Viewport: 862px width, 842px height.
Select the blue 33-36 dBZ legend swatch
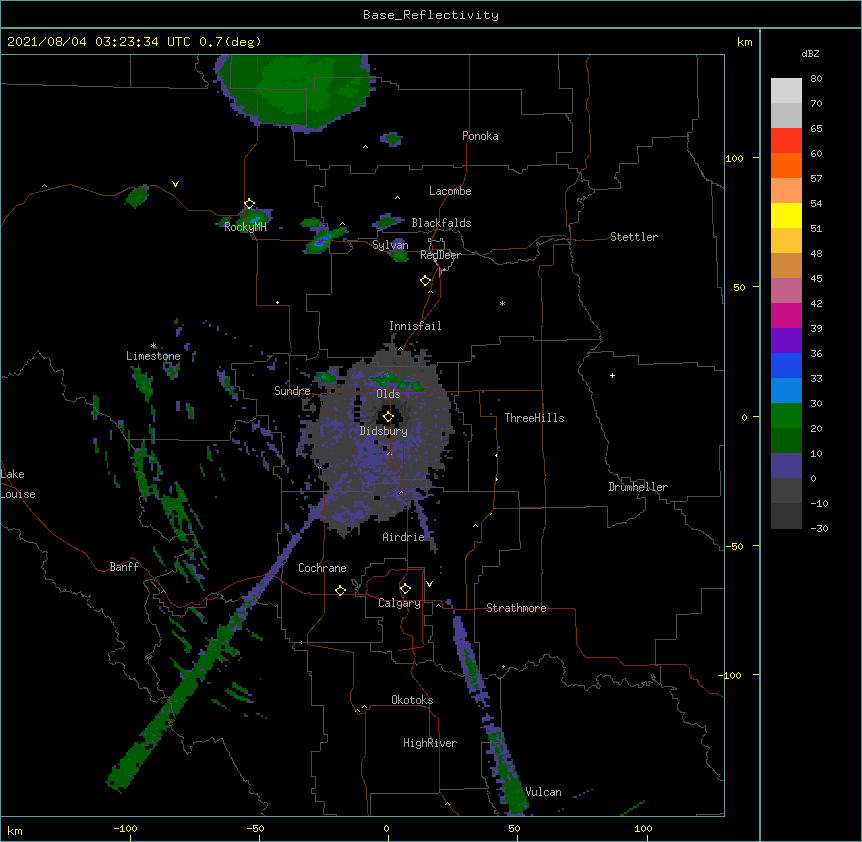click(x=786, y=366)
